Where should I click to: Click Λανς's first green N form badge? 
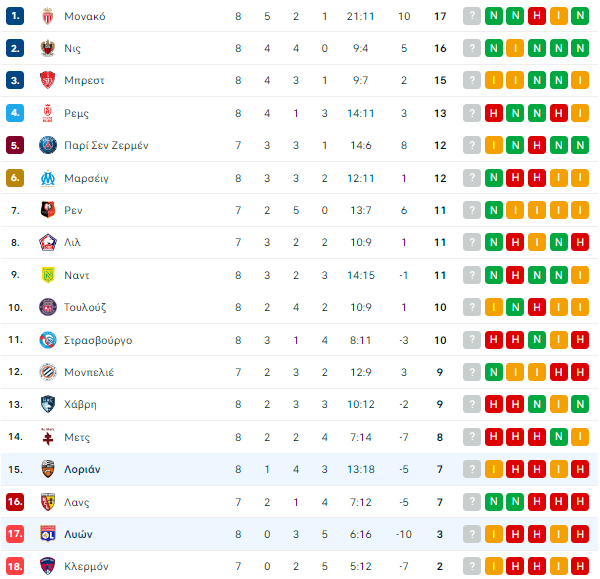coord(494,501)
